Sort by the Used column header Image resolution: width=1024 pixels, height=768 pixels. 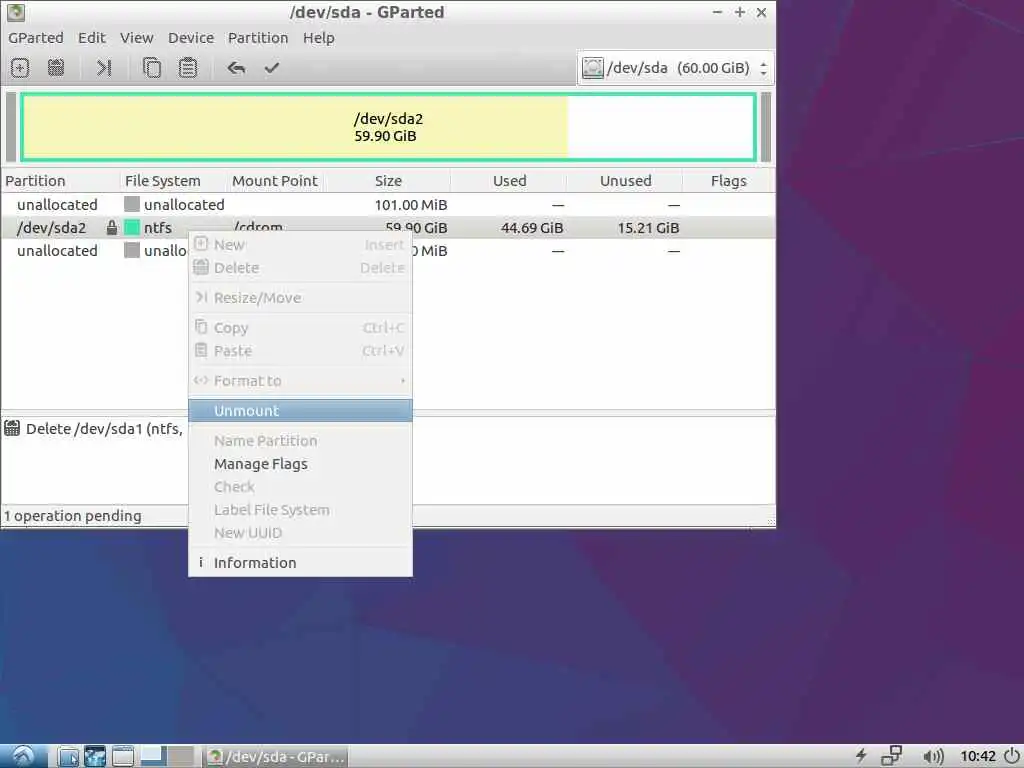point(509,181)
